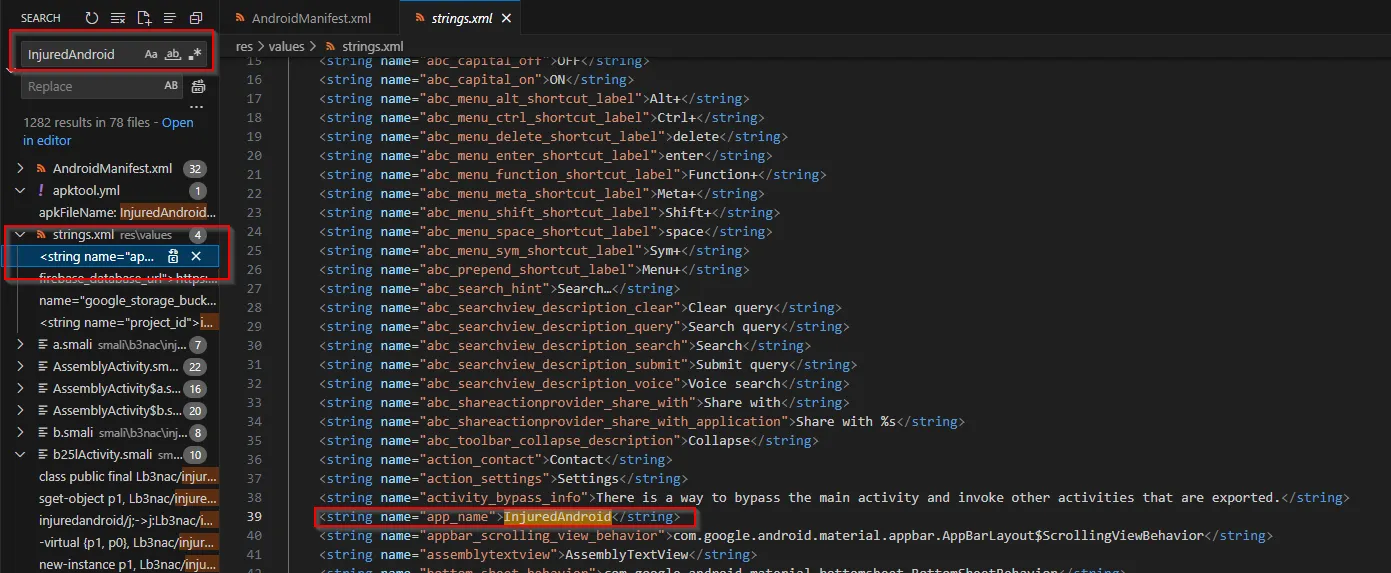
Task: Toggle Match Case in search box
Action: coord(151,54)
